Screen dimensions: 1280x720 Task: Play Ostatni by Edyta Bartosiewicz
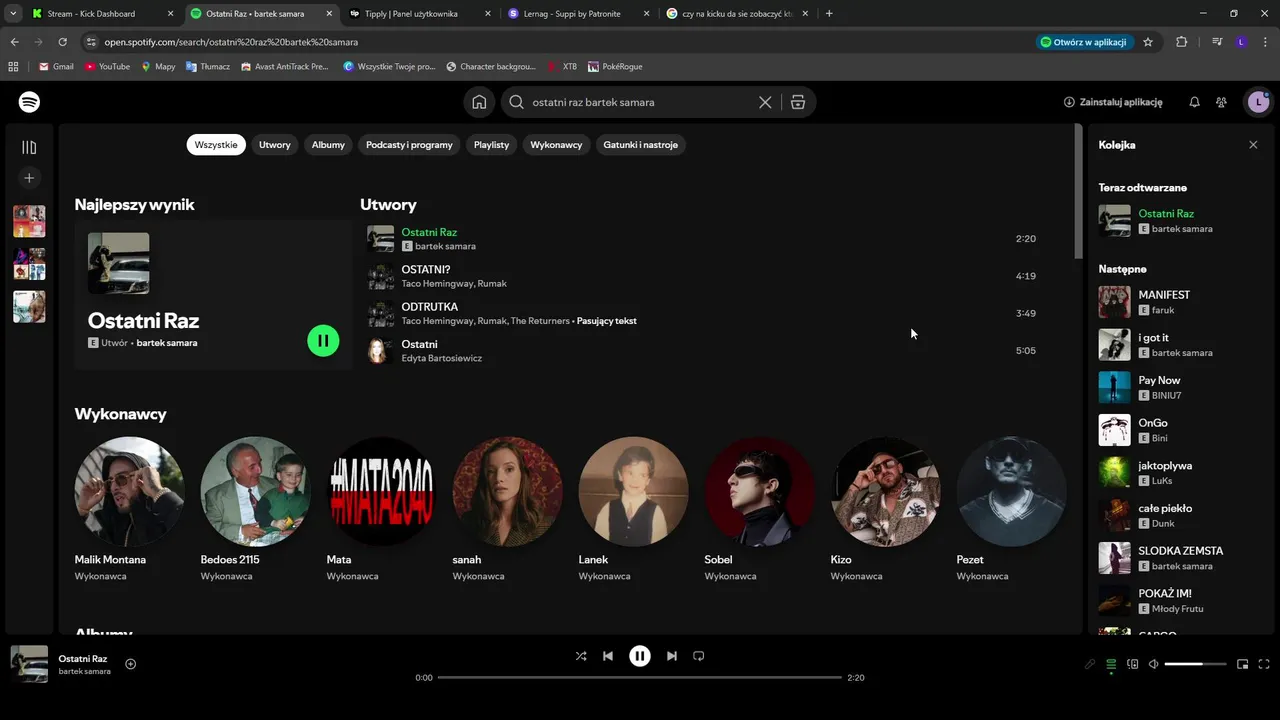(701, 350)
